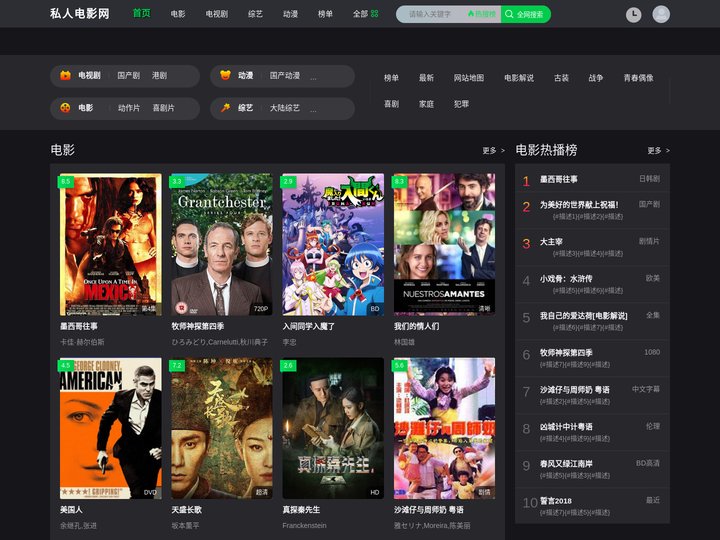The image size is (720, 540).
Task: Open the 热搜榜 flame link in search bar
Action: pyautogui.click(x=482, y=14)
